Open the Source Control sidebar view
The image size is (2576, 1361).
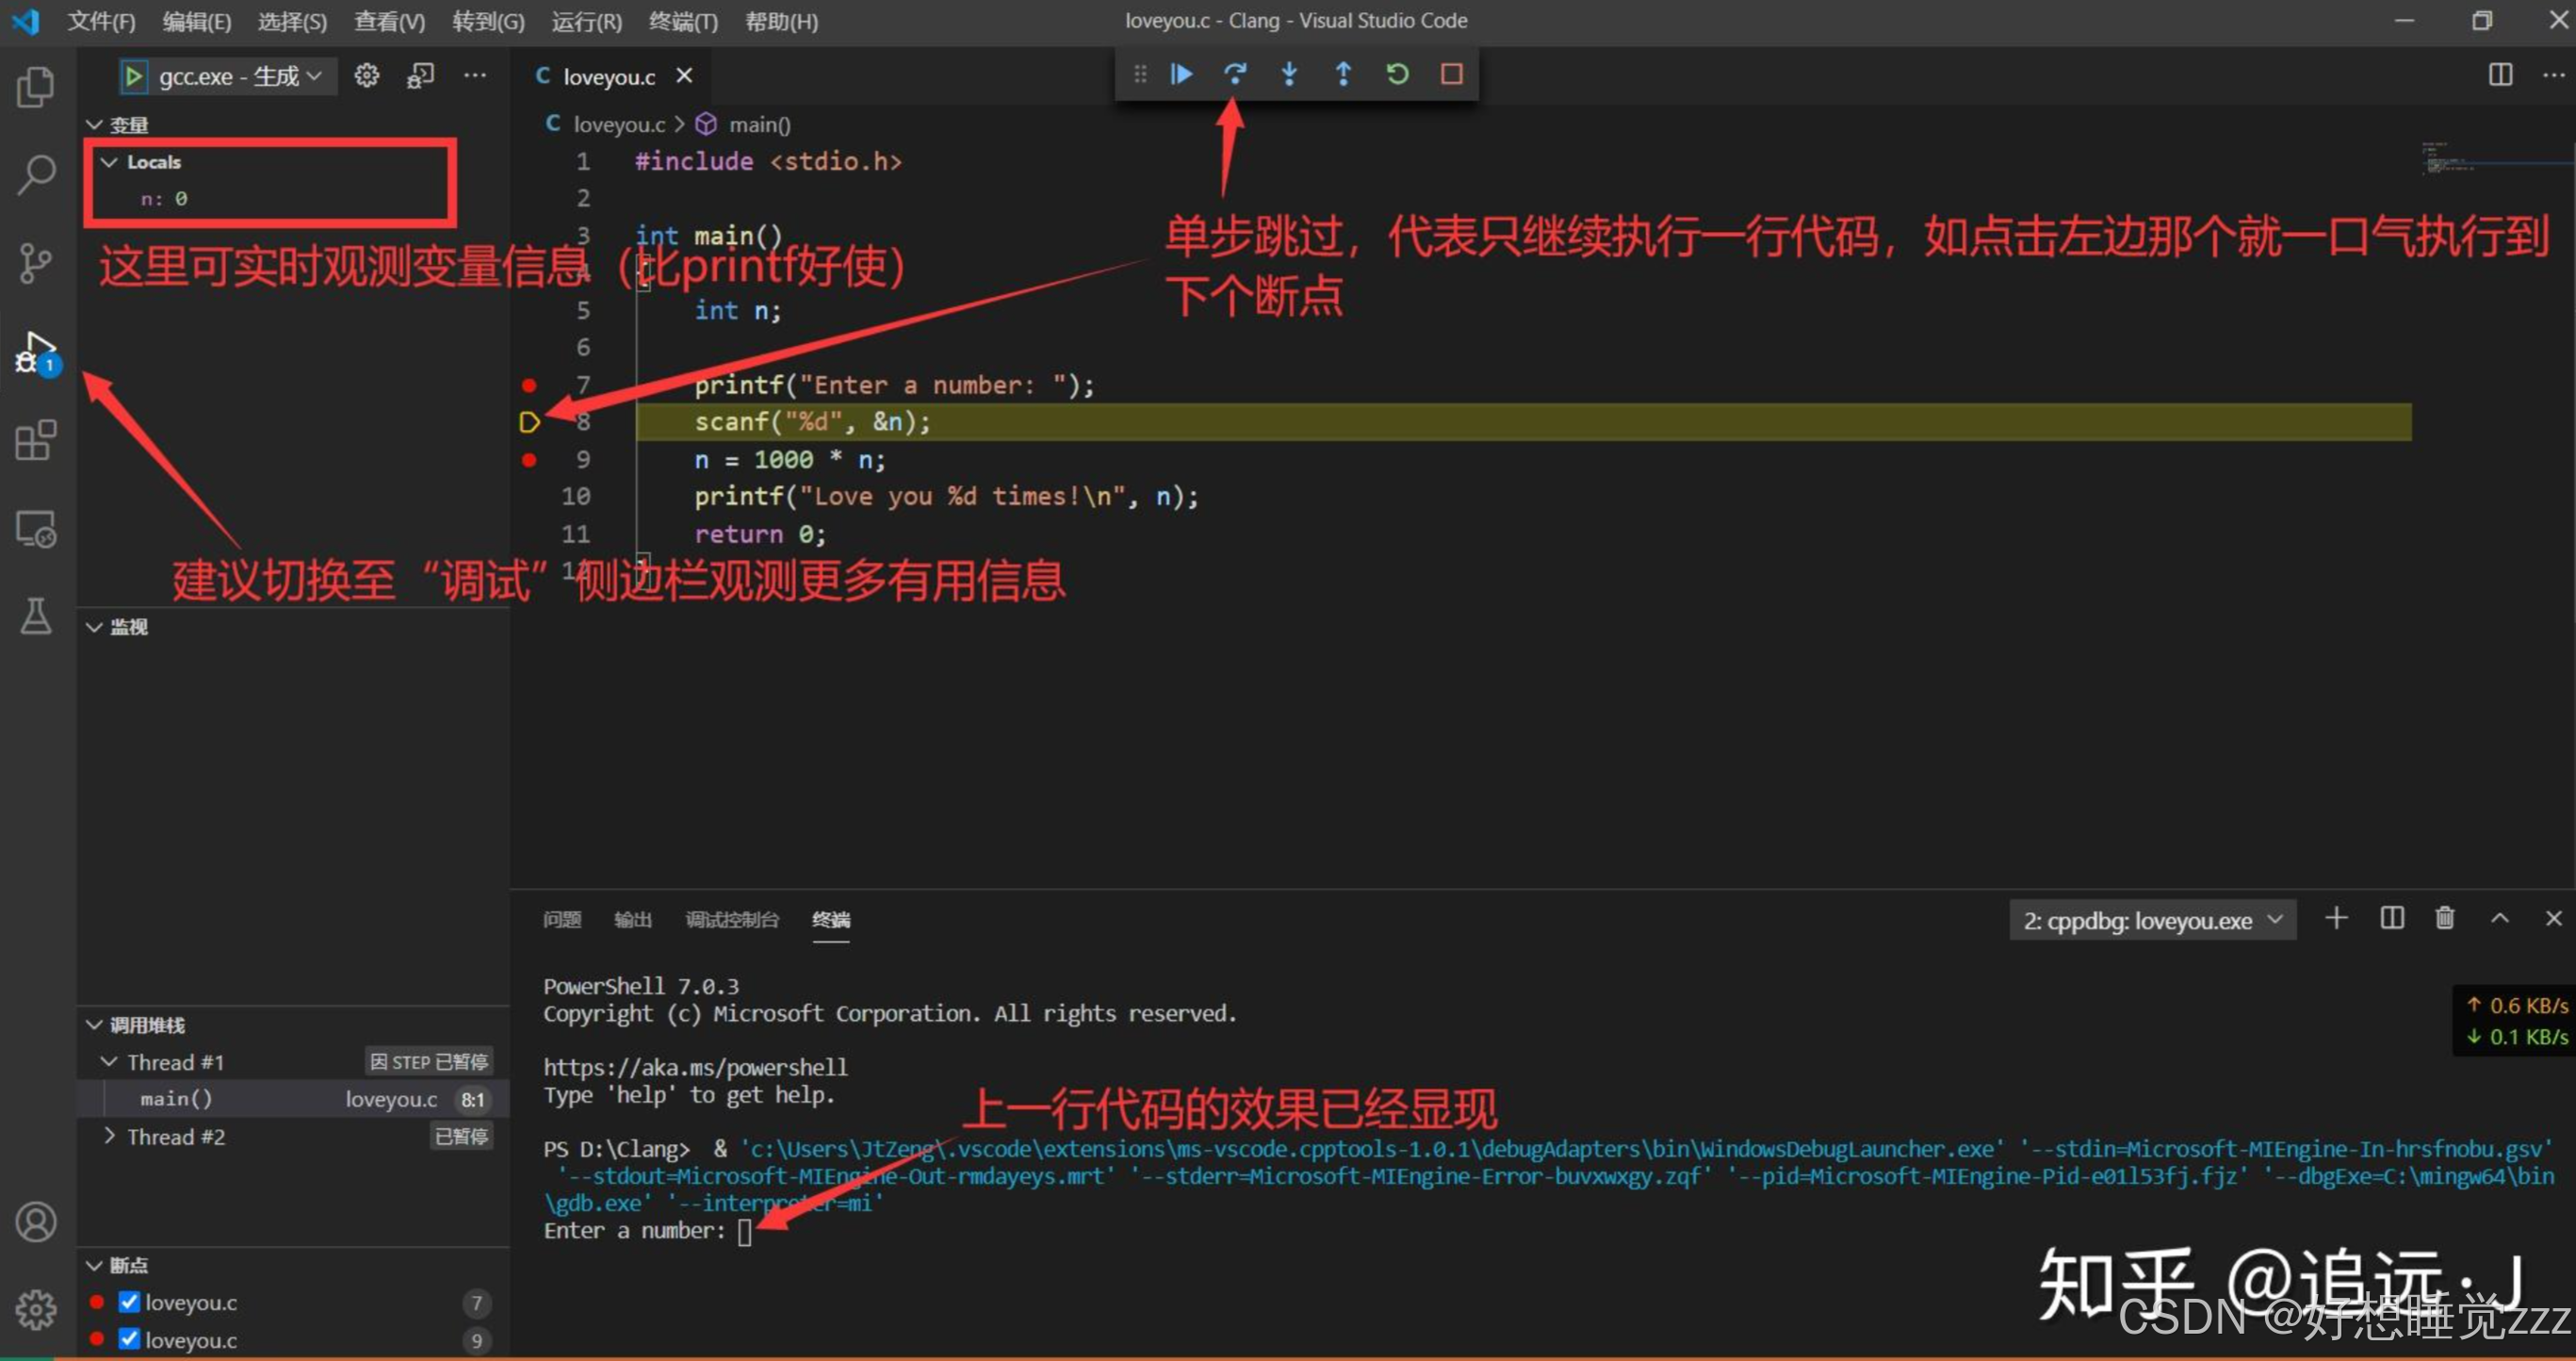pos(36,263)
